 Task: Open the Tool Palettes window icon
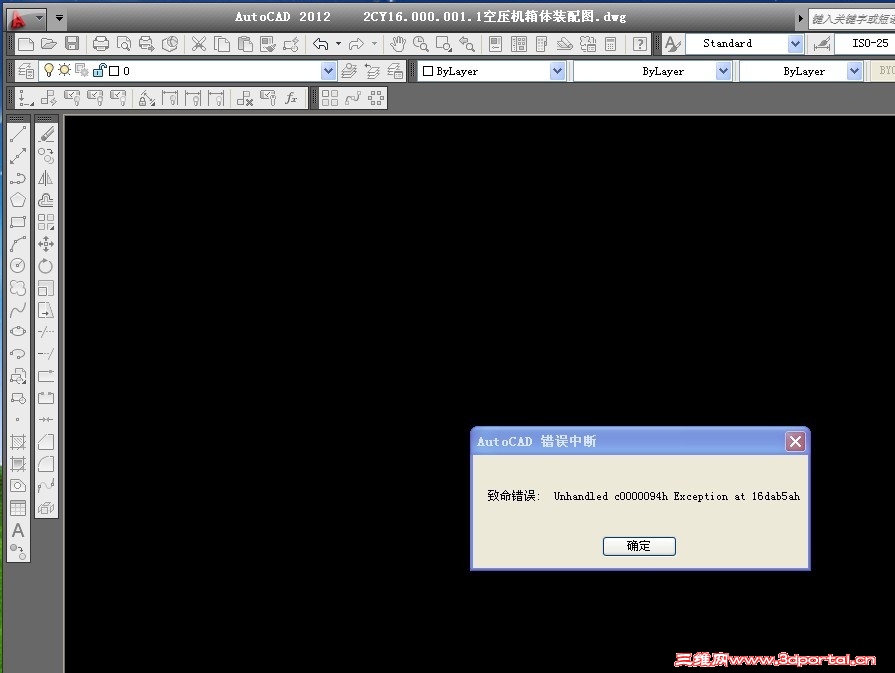pyautogui.click(x=542, y=43)
